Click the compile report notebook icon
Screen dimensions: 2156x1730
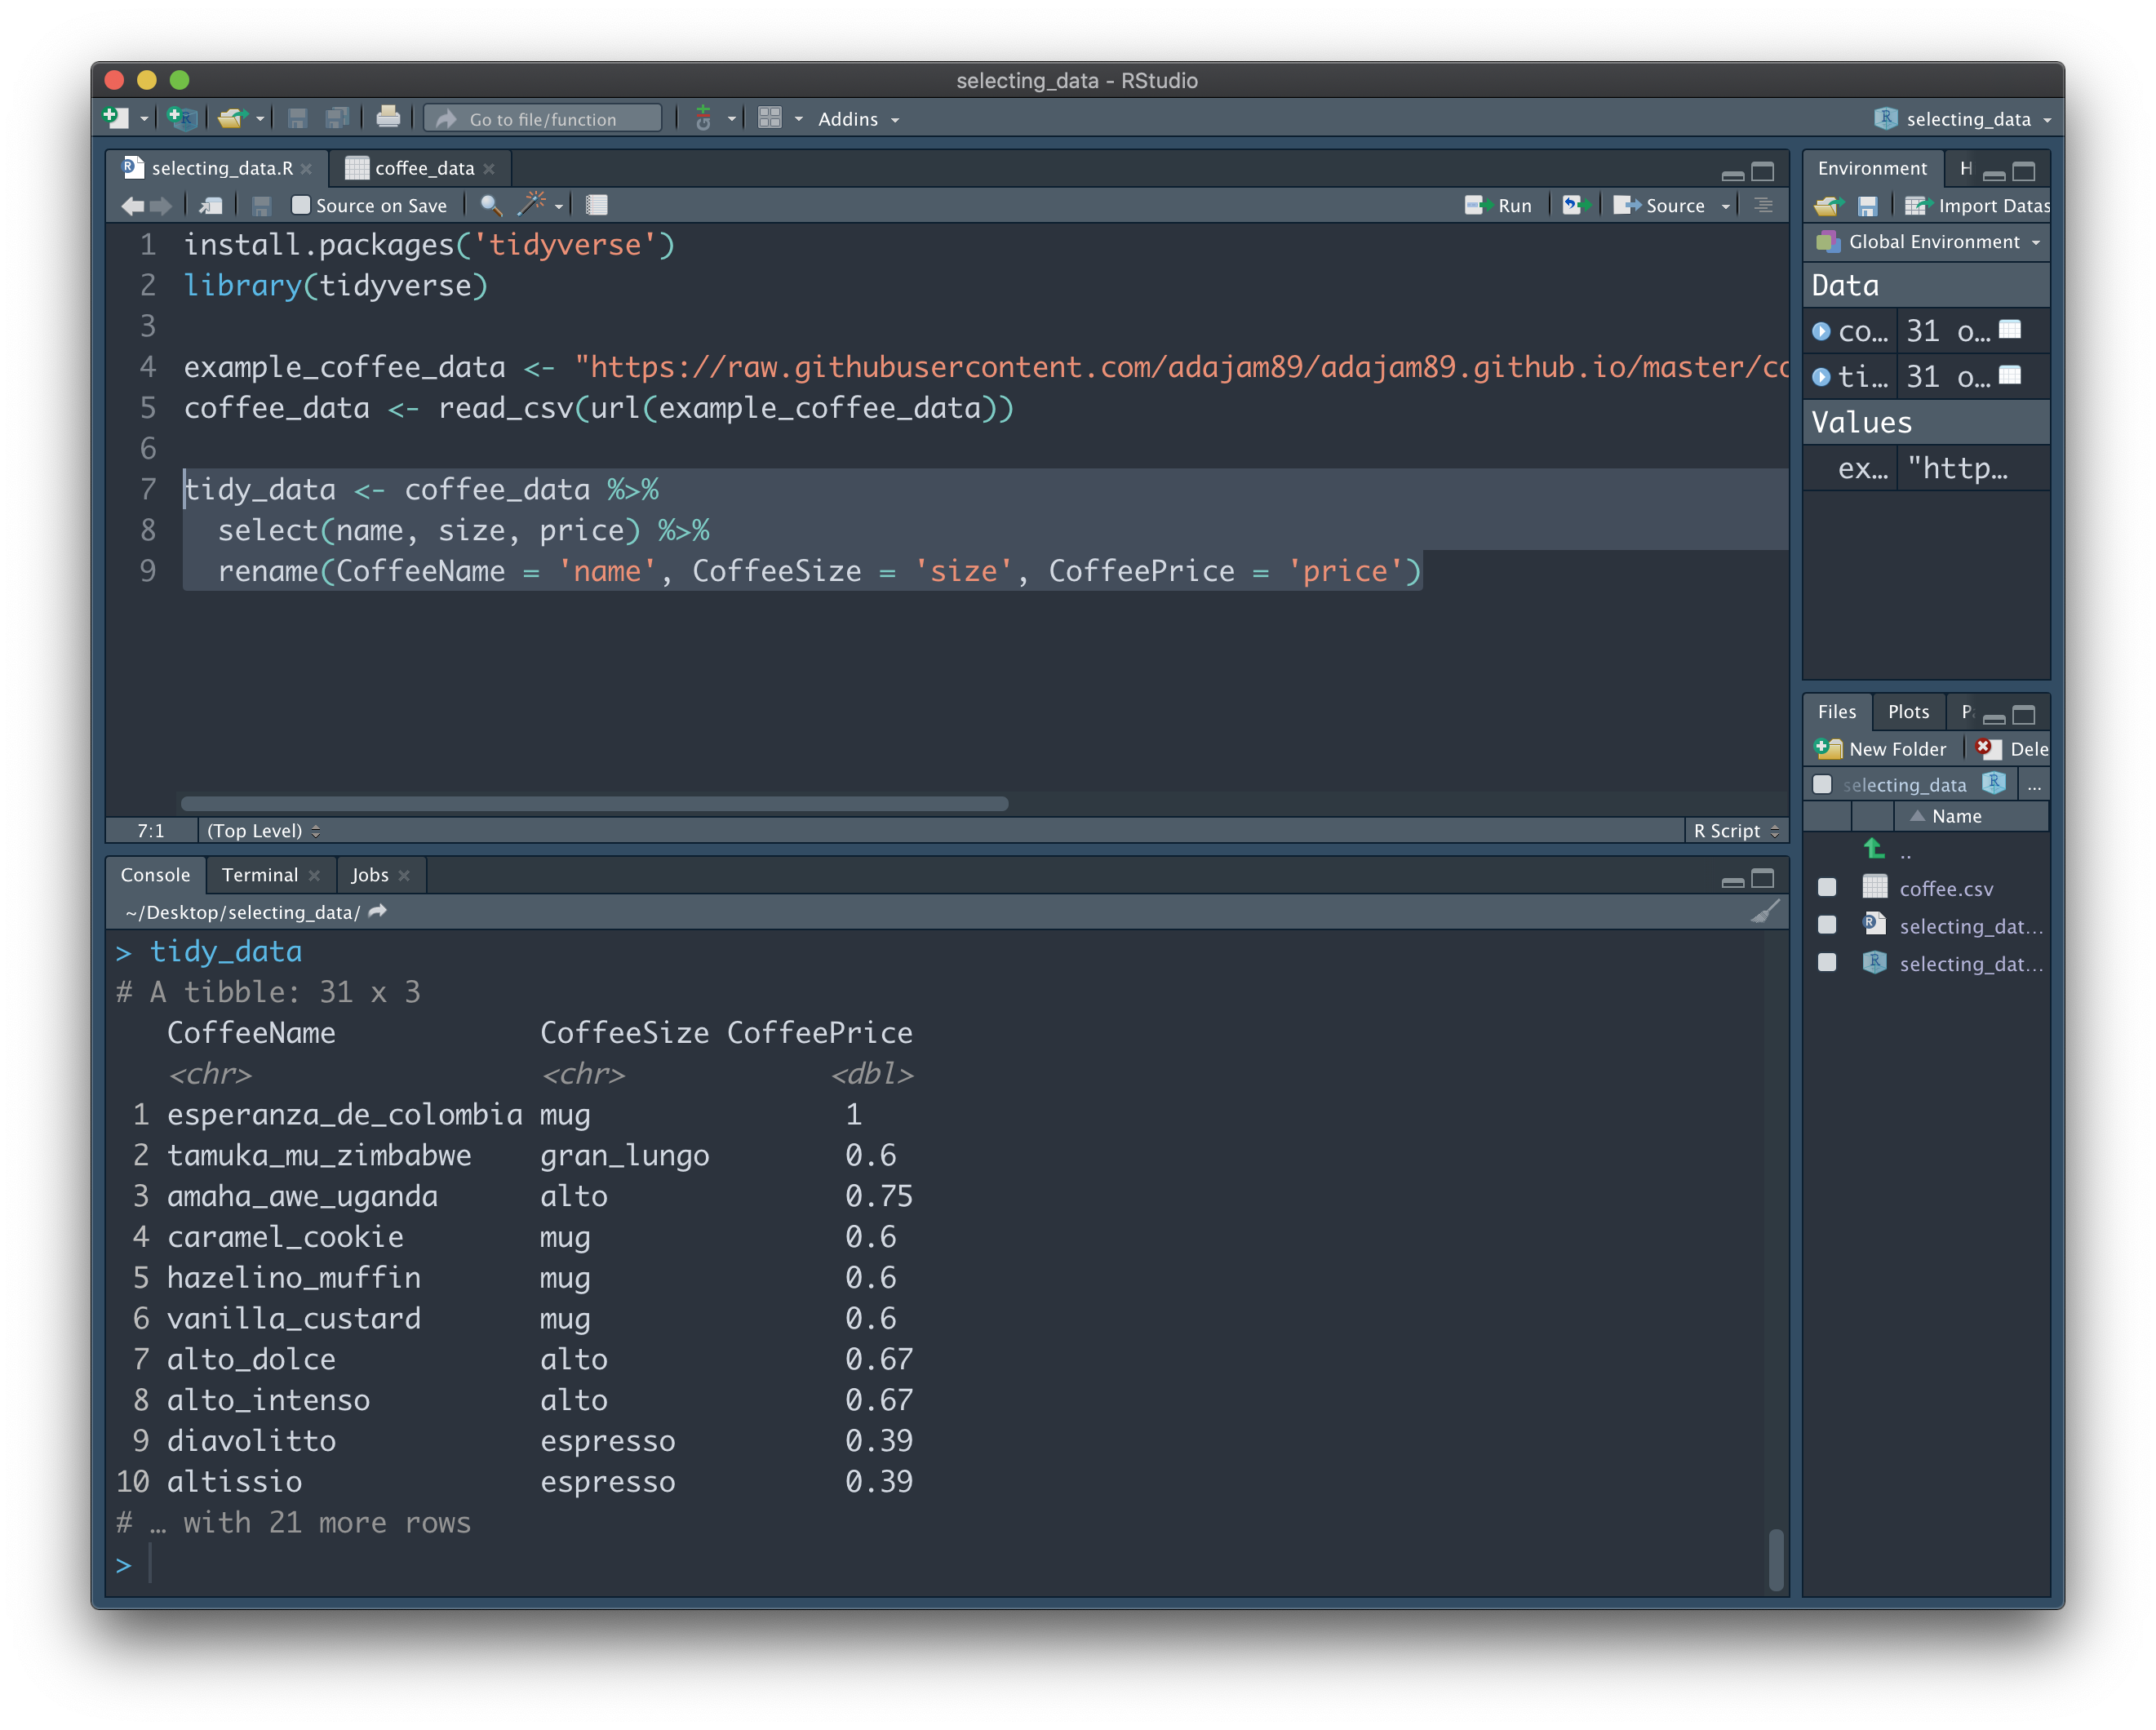tap(596, 205)
